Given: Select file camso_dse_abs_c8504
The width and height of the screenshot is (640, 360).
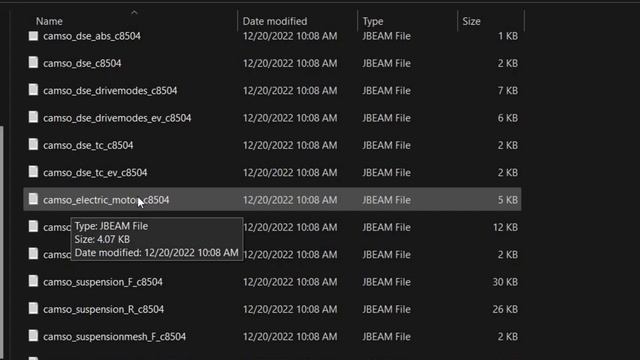Looking at the screenshot, I should 92,36.
